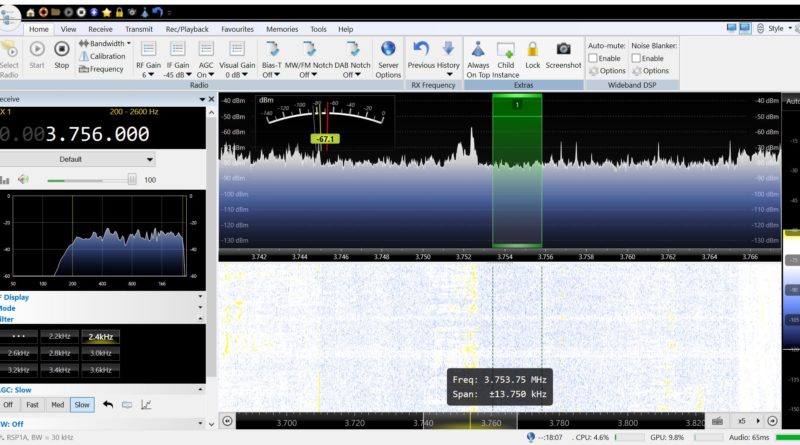The height and width of the screenshot is (445, 800).
Task: Open the DAB Notch dropdown
Action: point(352,60)
